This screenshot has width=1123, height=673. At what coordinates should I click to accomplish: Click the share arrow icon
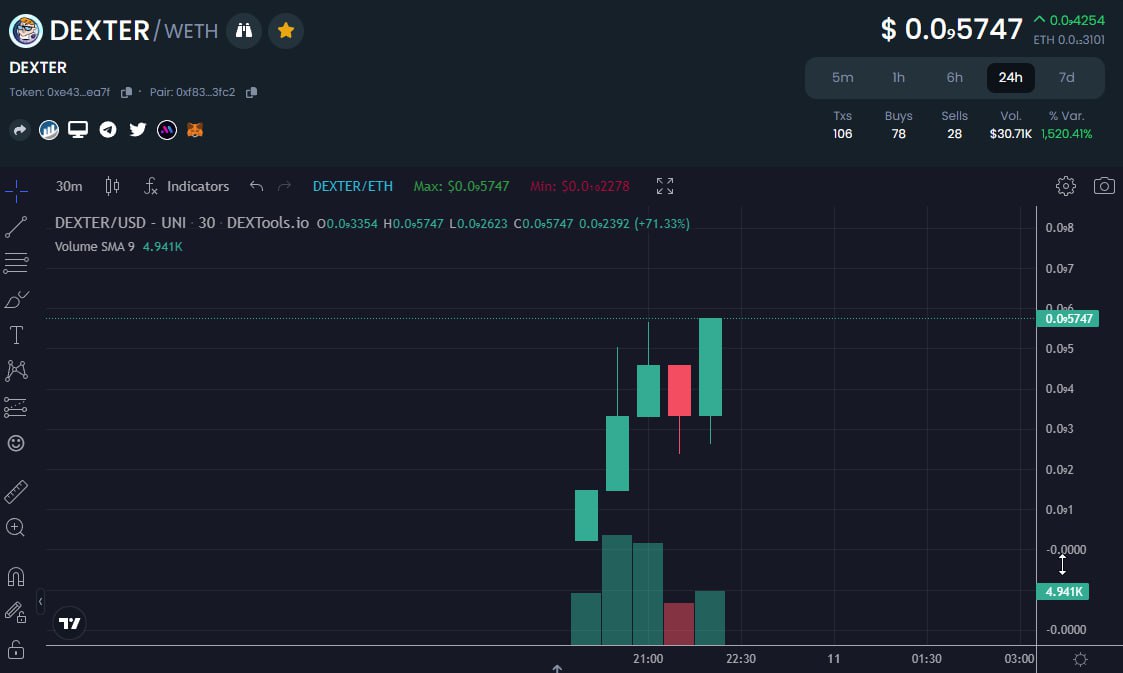[x=20, y=130]
